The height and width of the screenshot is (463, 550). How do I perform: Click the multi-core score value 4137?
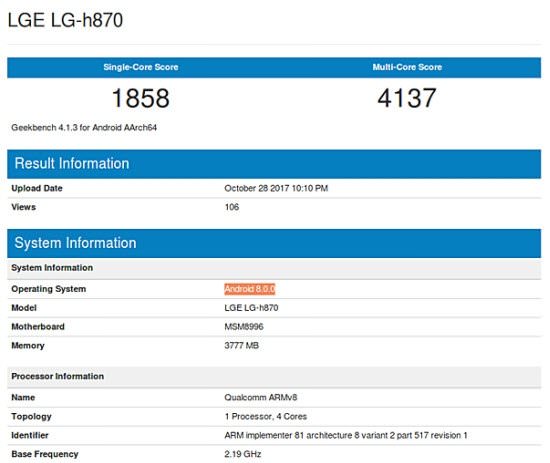pyautogui.click(x=407, y=98)
